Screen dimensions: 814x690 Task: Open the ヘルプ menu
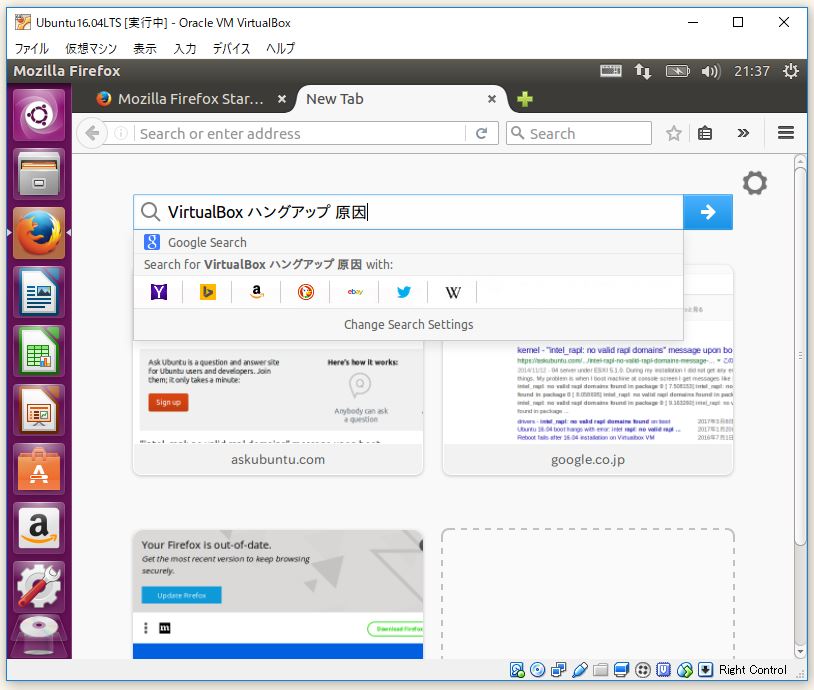tap(280, 48)
